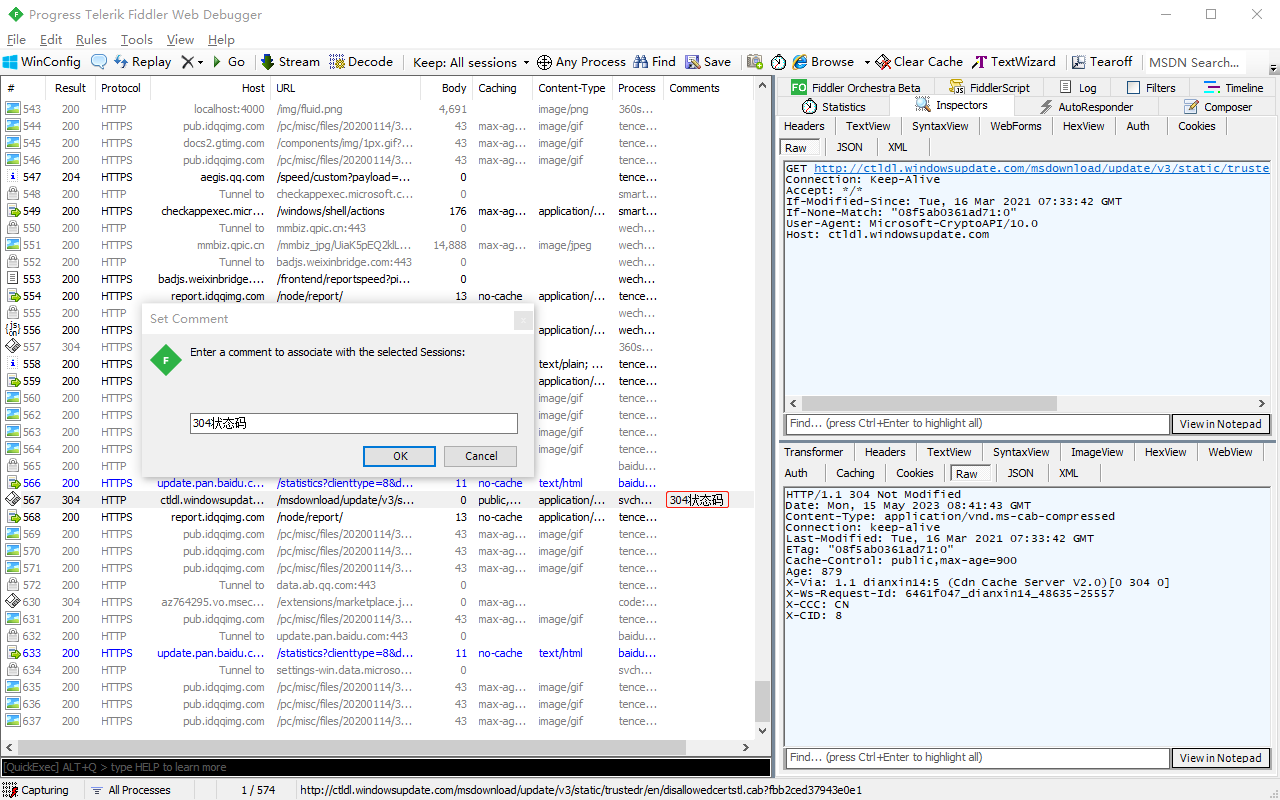Open WinConfig from the toolbar

(41, 62)
